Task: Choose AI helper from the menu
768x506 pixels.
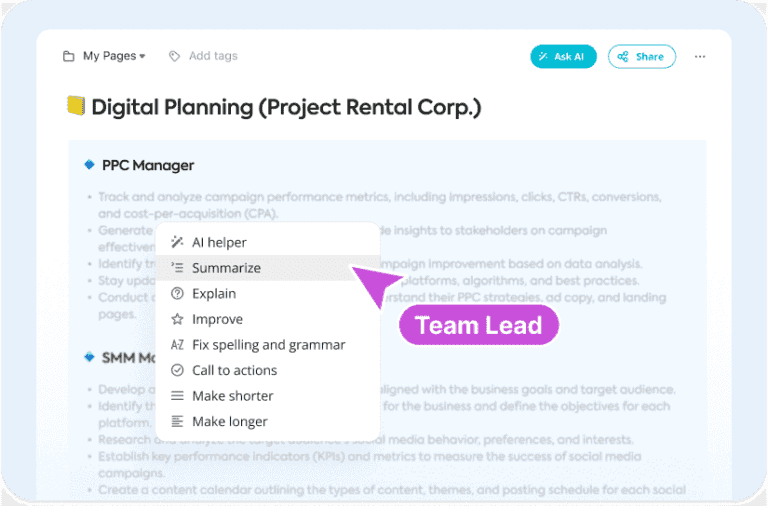Action: click(219, 242)
